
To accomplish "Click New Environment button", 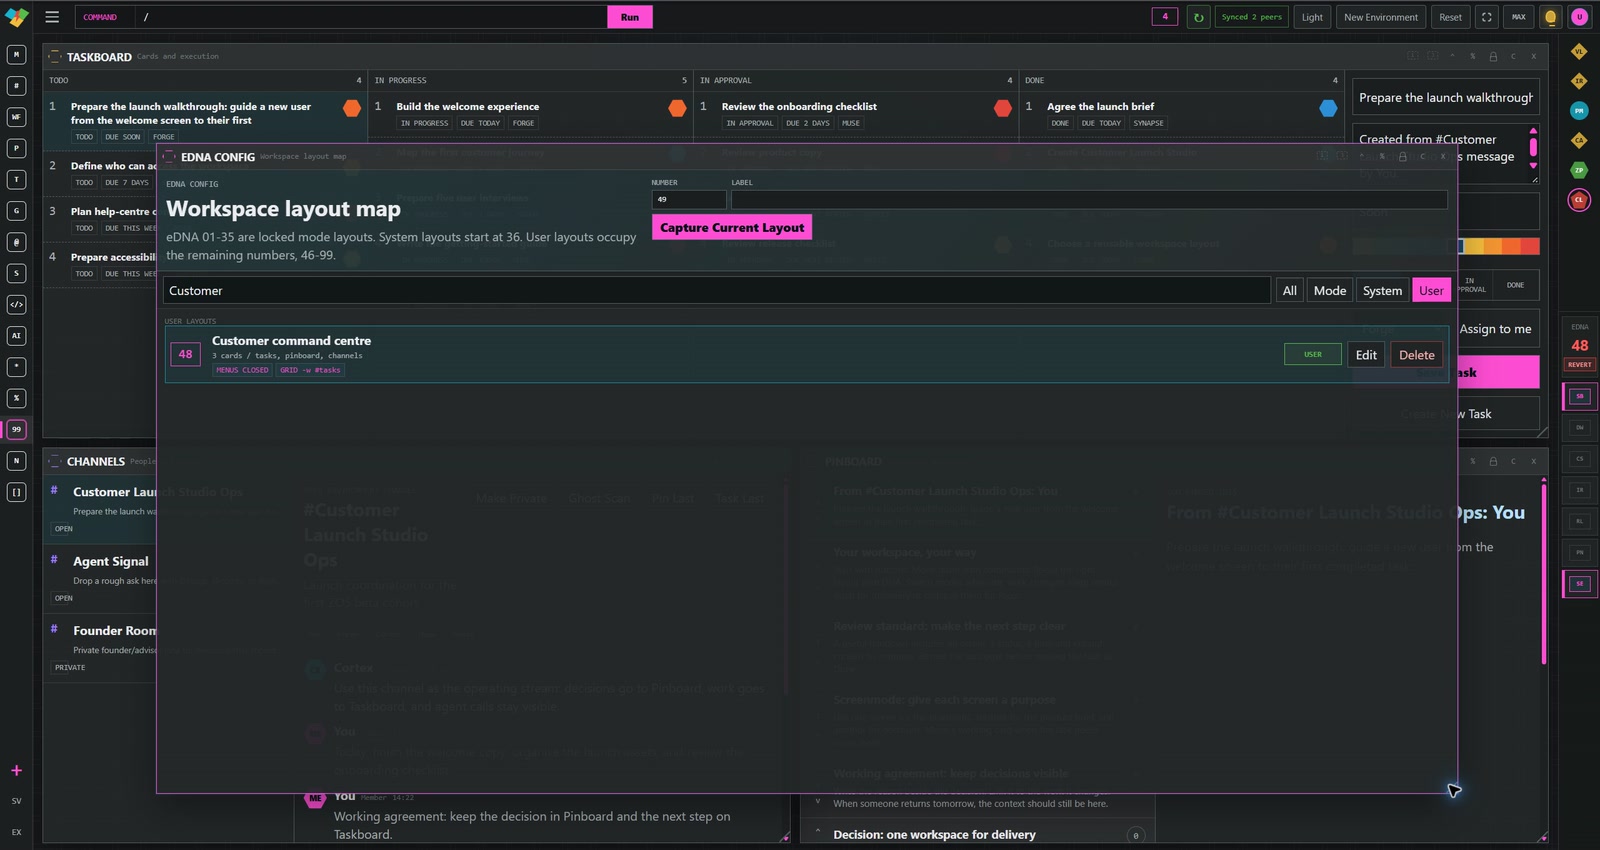I will (1380, 17).
